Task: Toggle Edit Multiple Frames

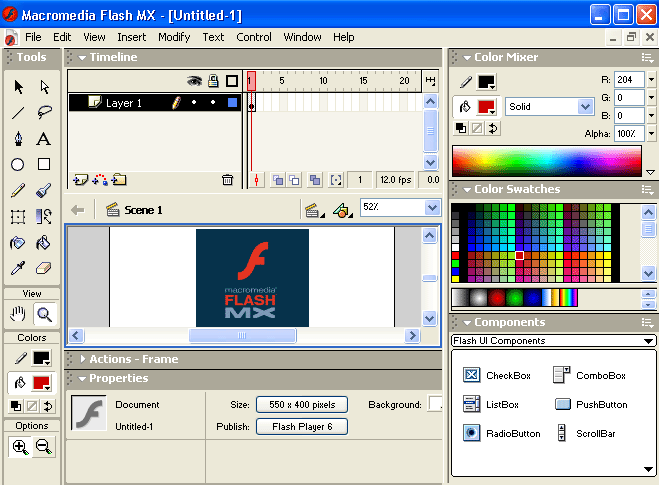Action: point(314,180)
